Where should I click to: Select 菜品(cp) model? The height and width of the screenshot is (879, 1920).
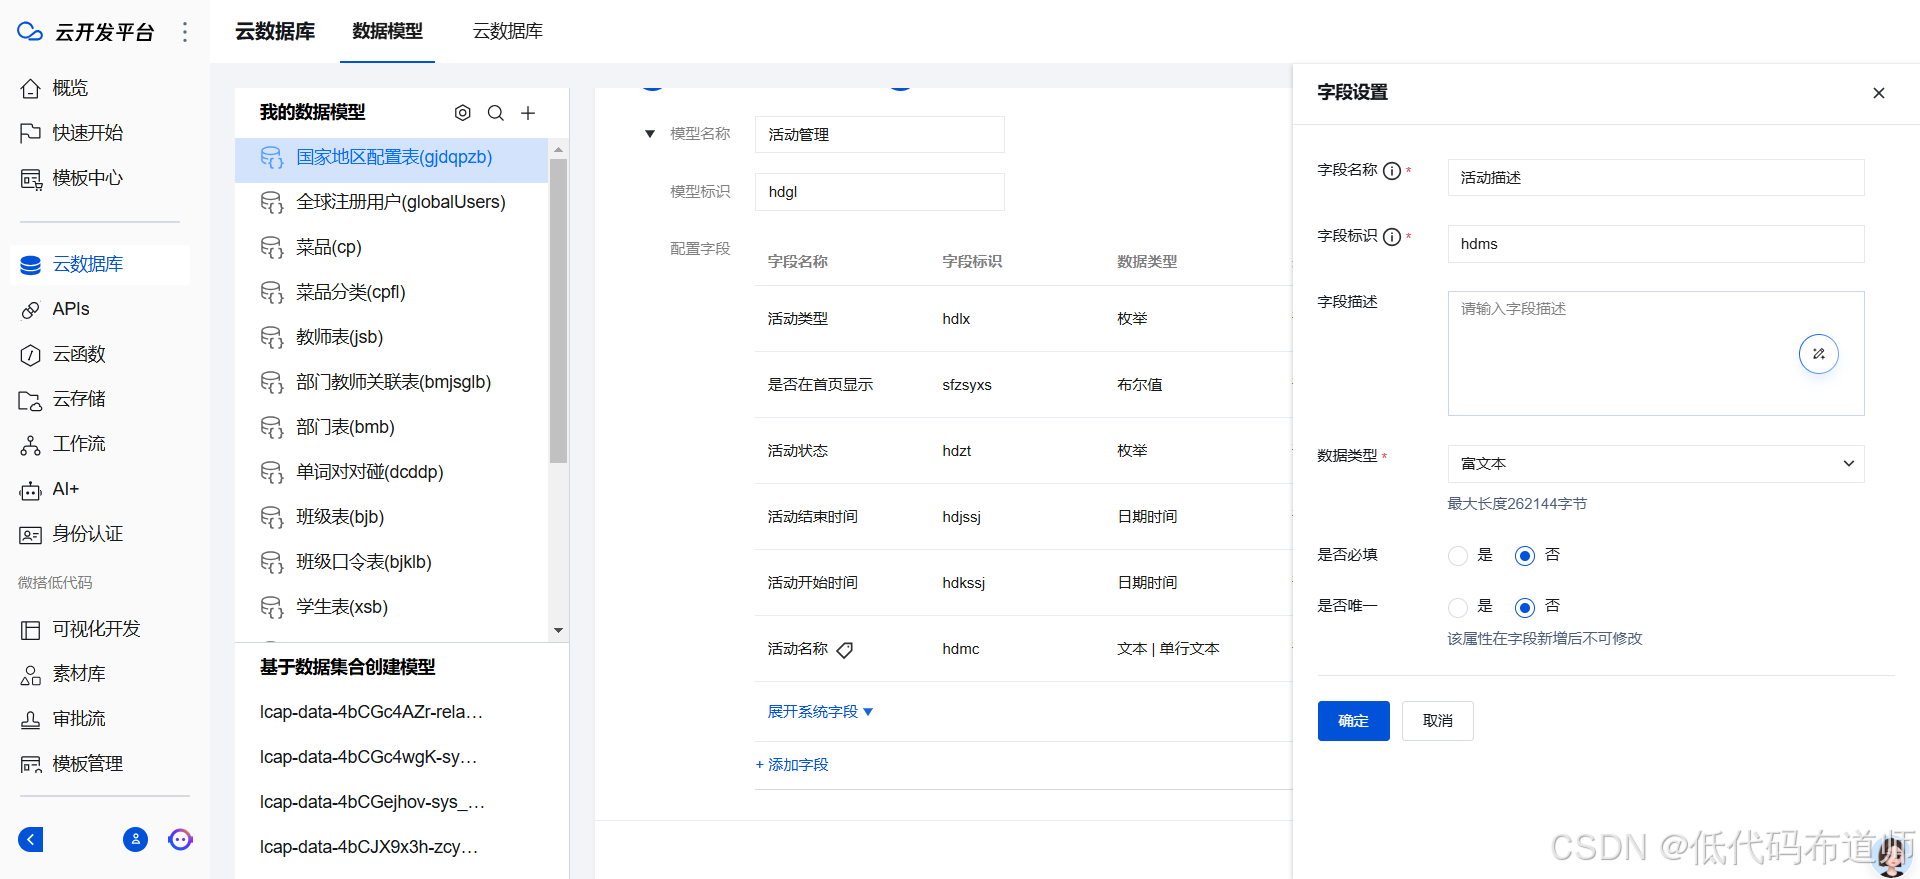coord(391,248)
